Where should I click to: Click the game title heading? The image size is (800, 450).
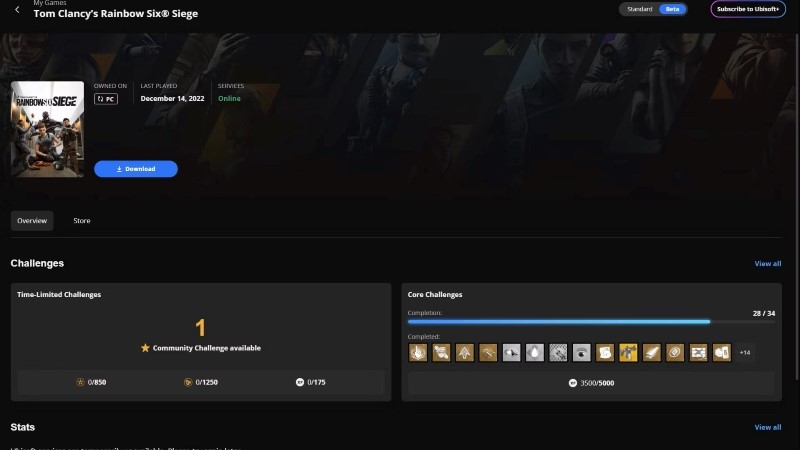tap(116, 14)
